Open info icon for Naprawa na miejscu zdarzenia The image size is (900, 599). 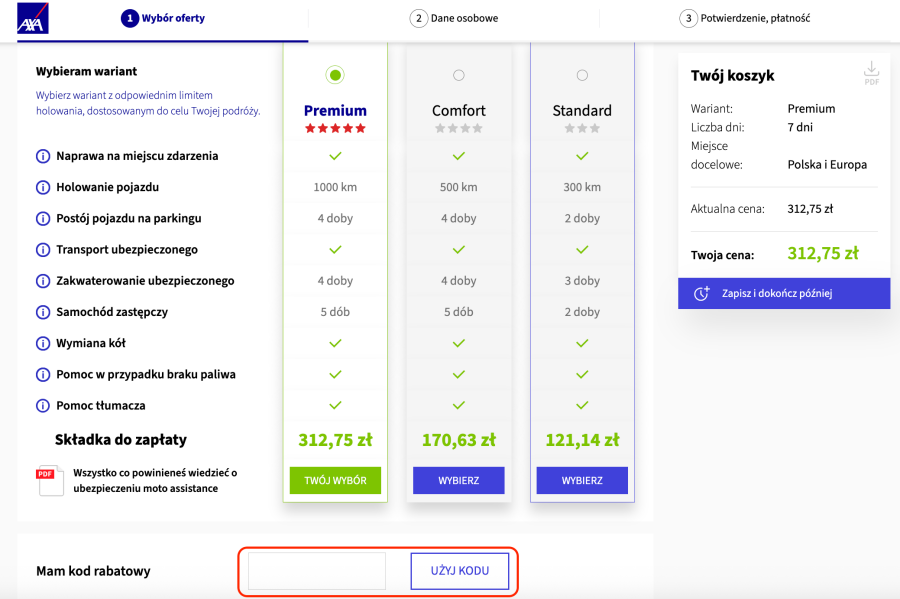tap(43, 156)
